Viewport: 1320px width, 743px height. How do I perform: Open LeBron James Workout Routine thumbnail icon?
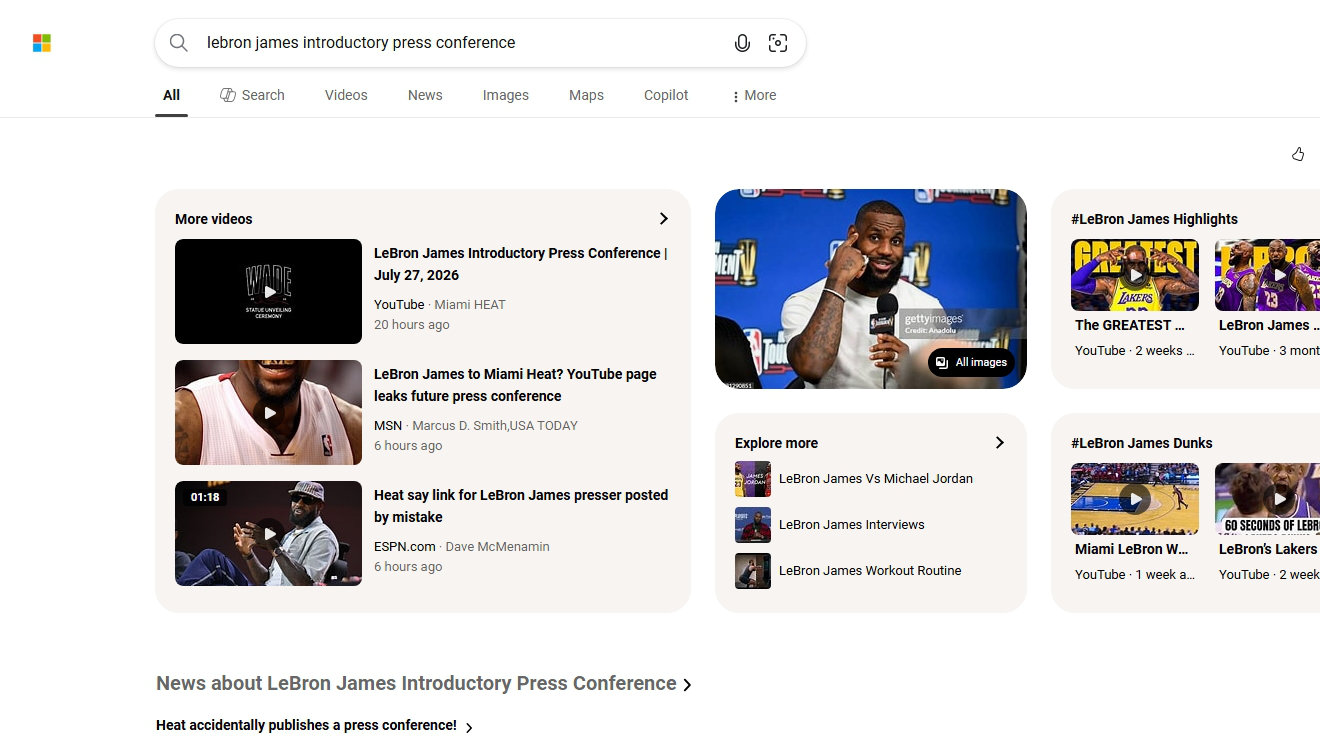[753, 571]
